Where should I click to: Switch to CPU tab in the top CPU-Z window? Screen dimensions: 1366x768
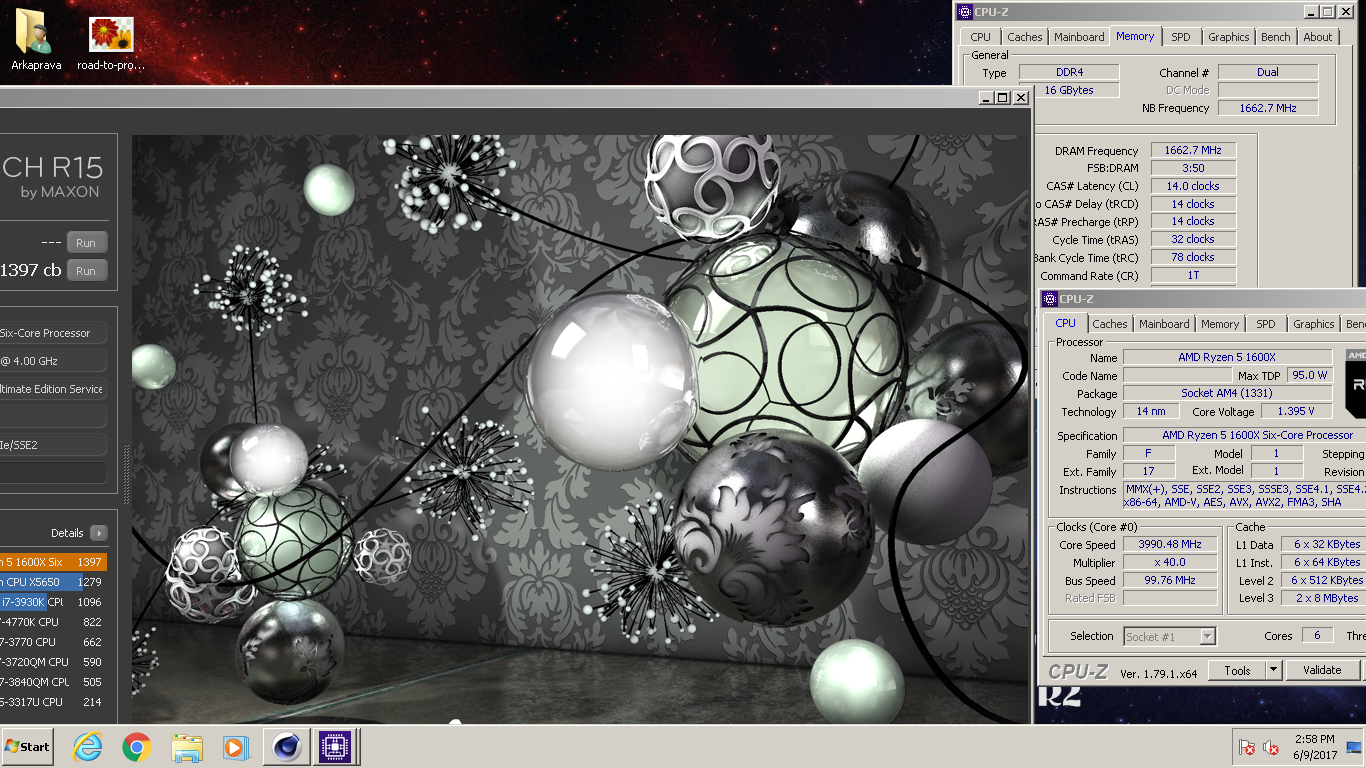click(x=981, y=37)
